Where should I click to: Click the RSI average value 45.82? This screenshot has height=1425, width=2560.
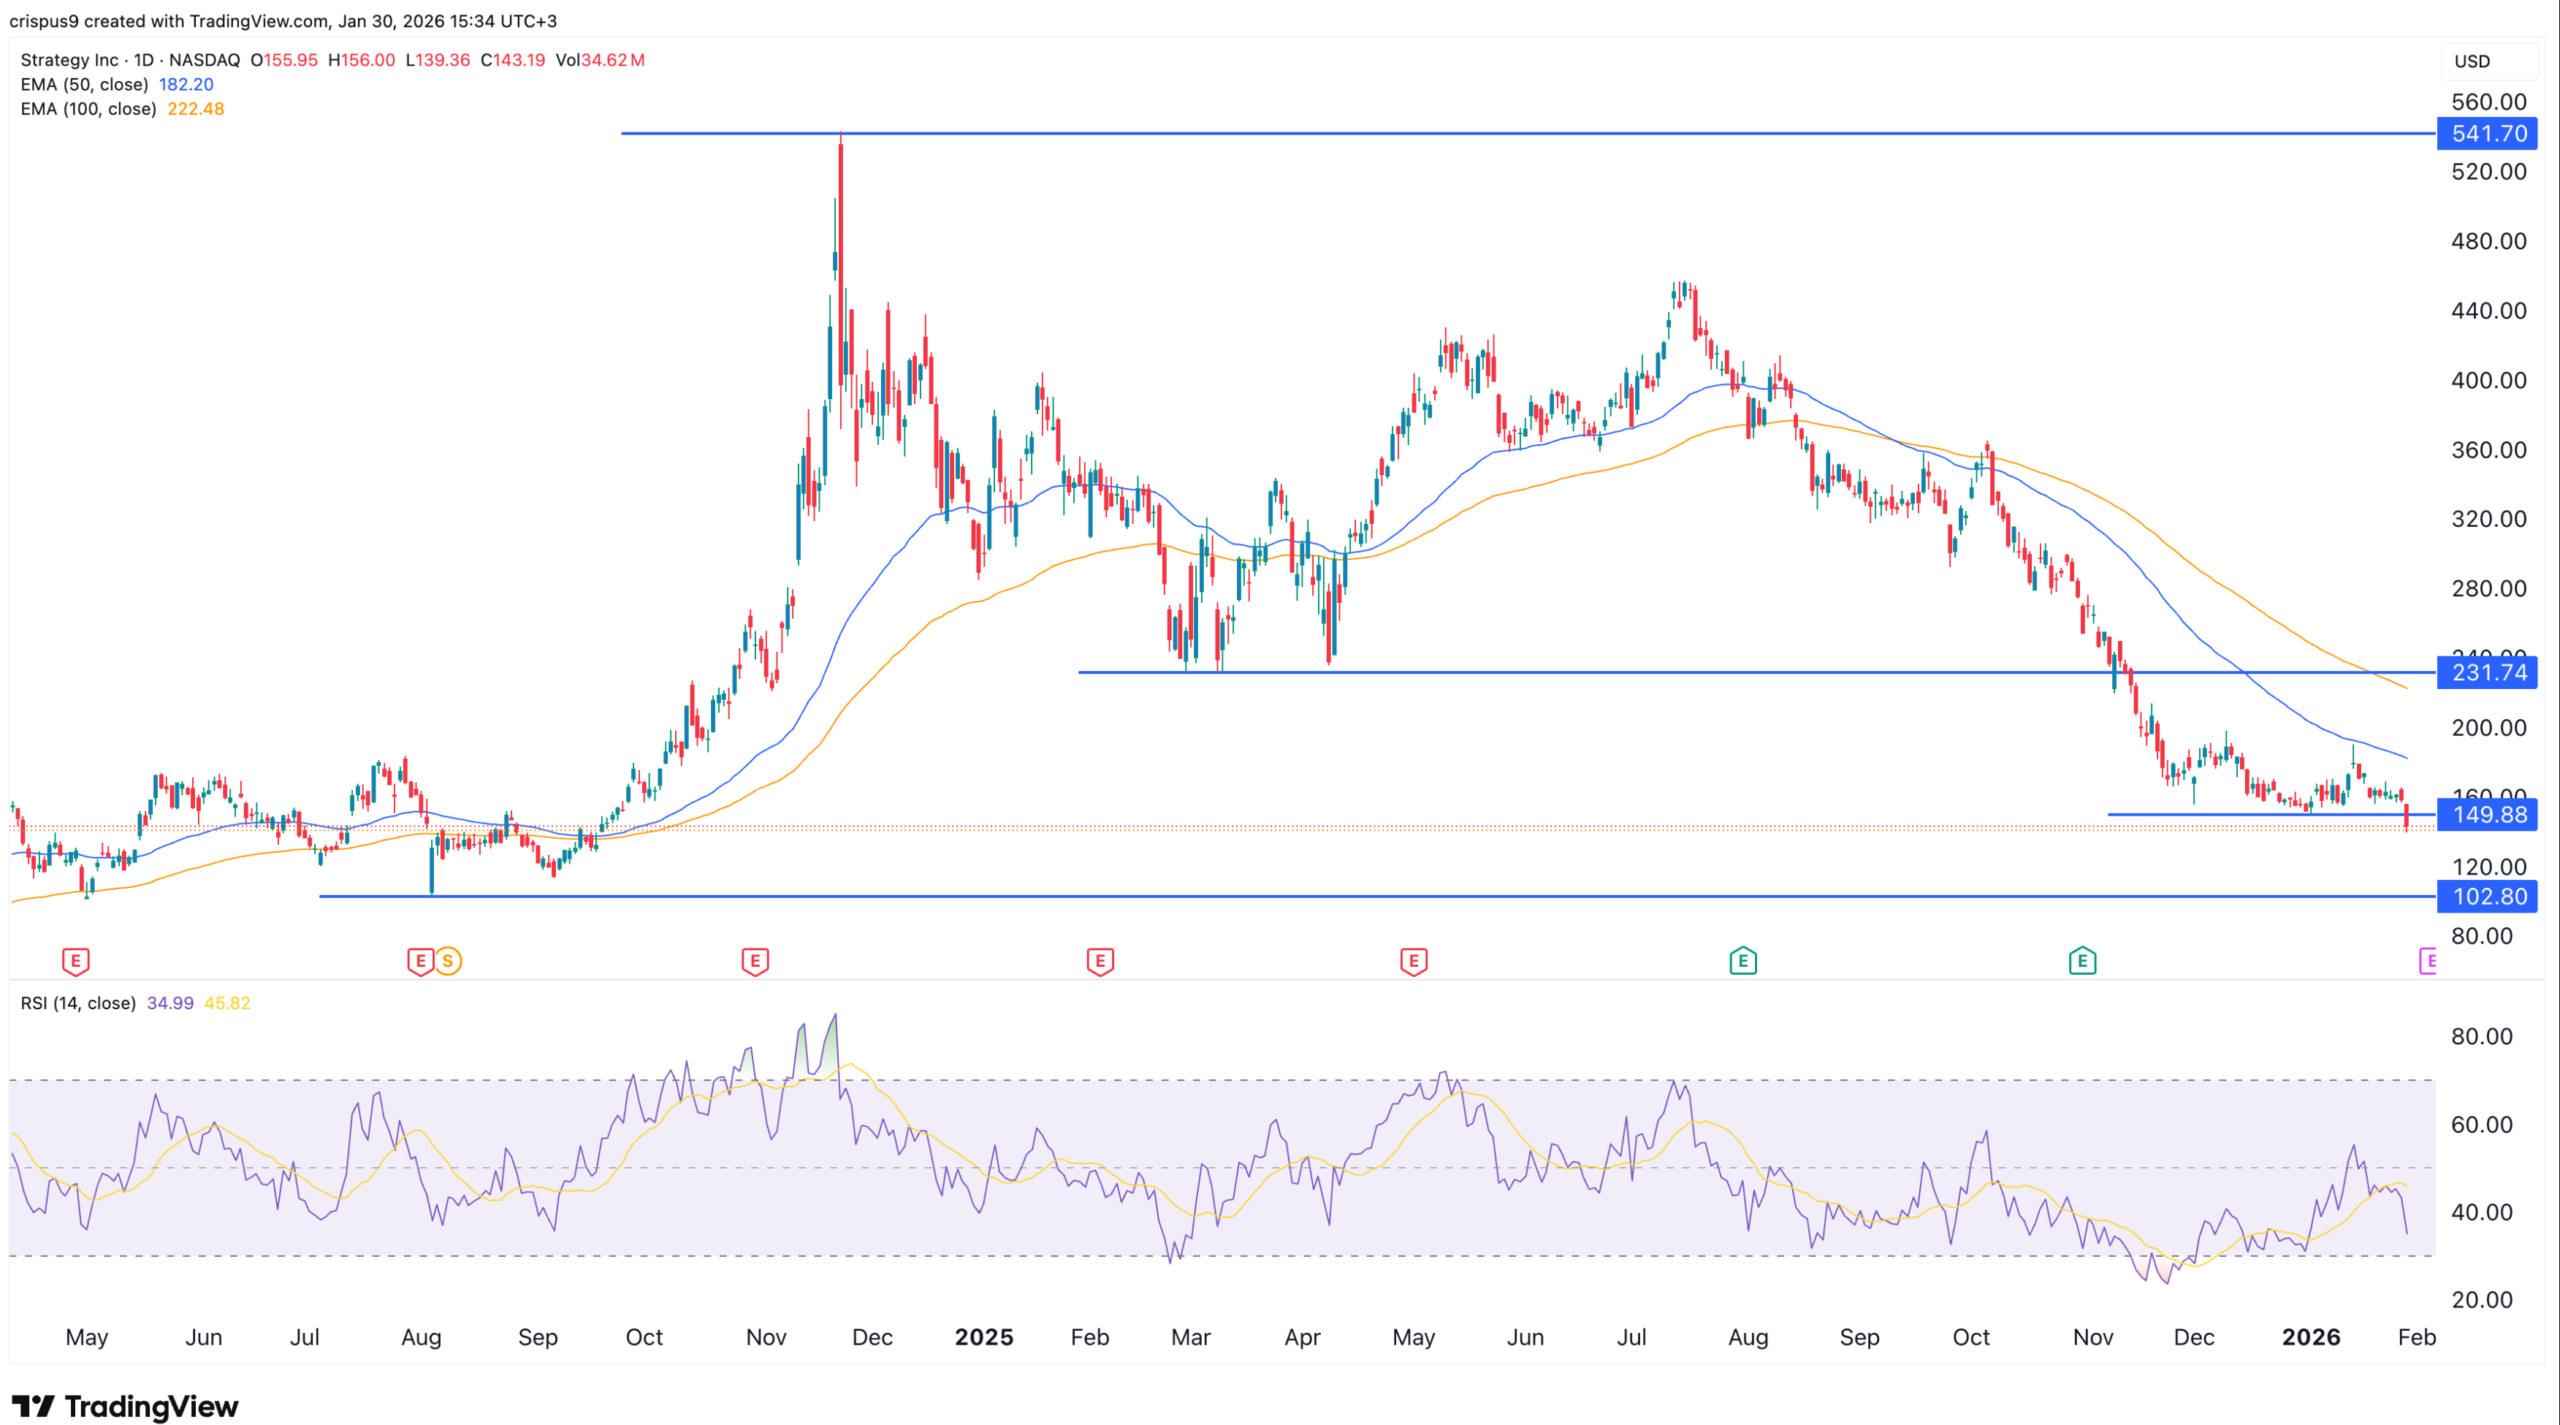tap(227, 1002)
